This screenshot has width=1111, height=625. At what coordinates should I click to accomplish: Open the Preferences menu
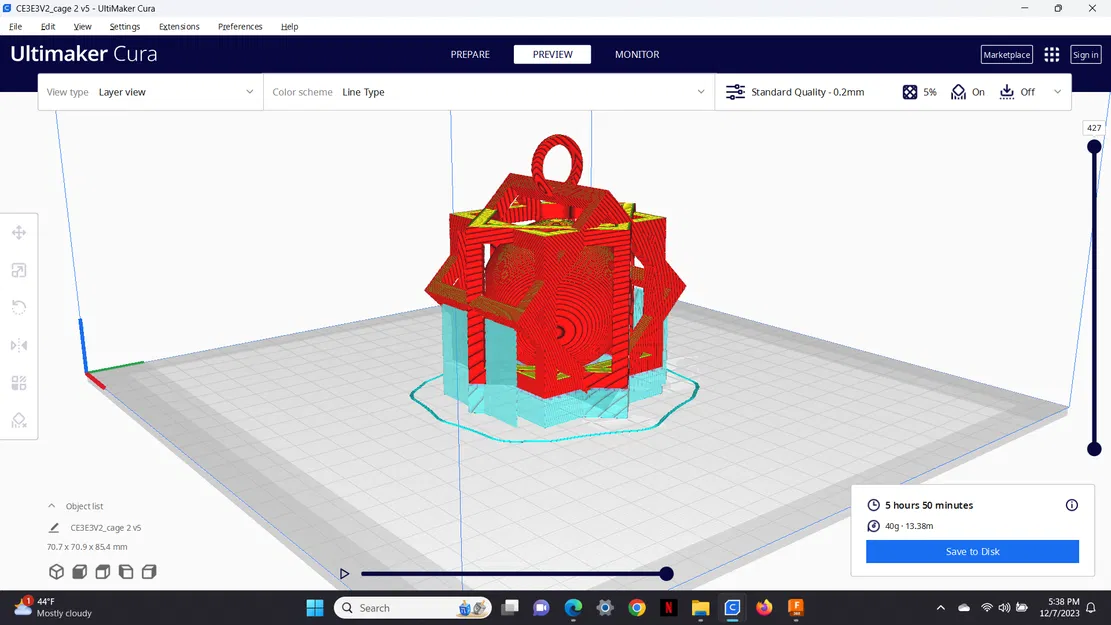(240, 26)
